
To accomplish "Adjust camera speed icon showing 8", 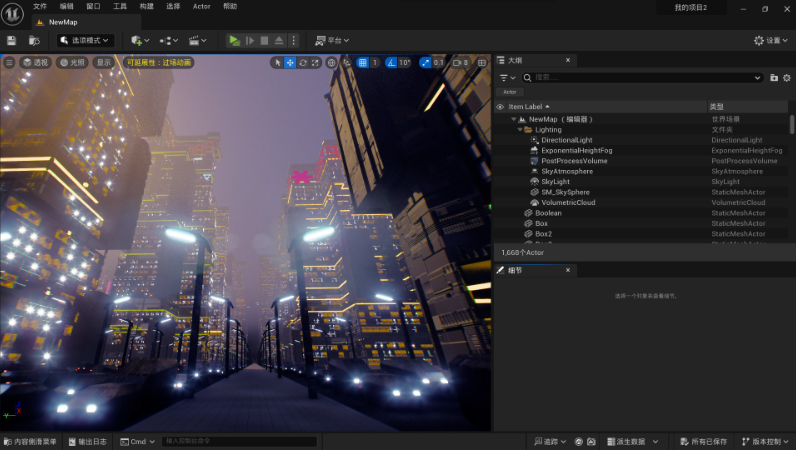I will click(460, 62).
